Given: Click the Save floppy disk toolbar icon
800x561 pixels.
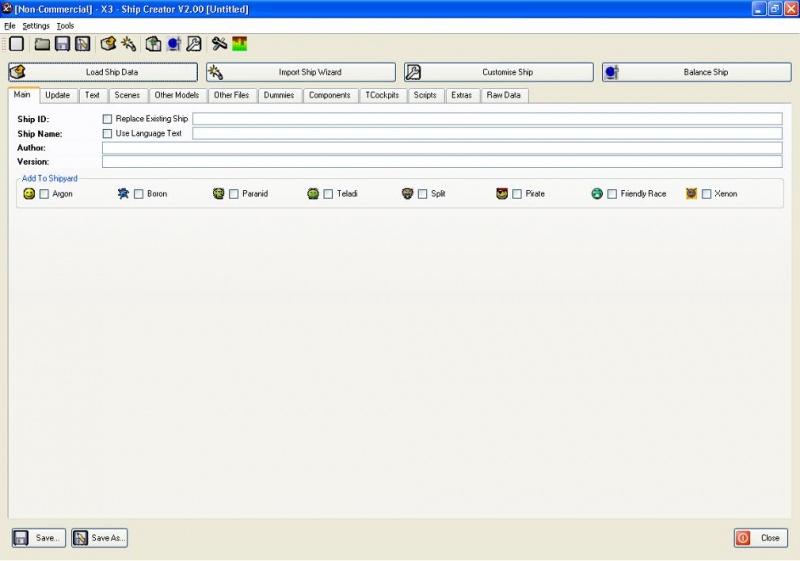Looking at the screenshot, I should (x=62, y=44).
